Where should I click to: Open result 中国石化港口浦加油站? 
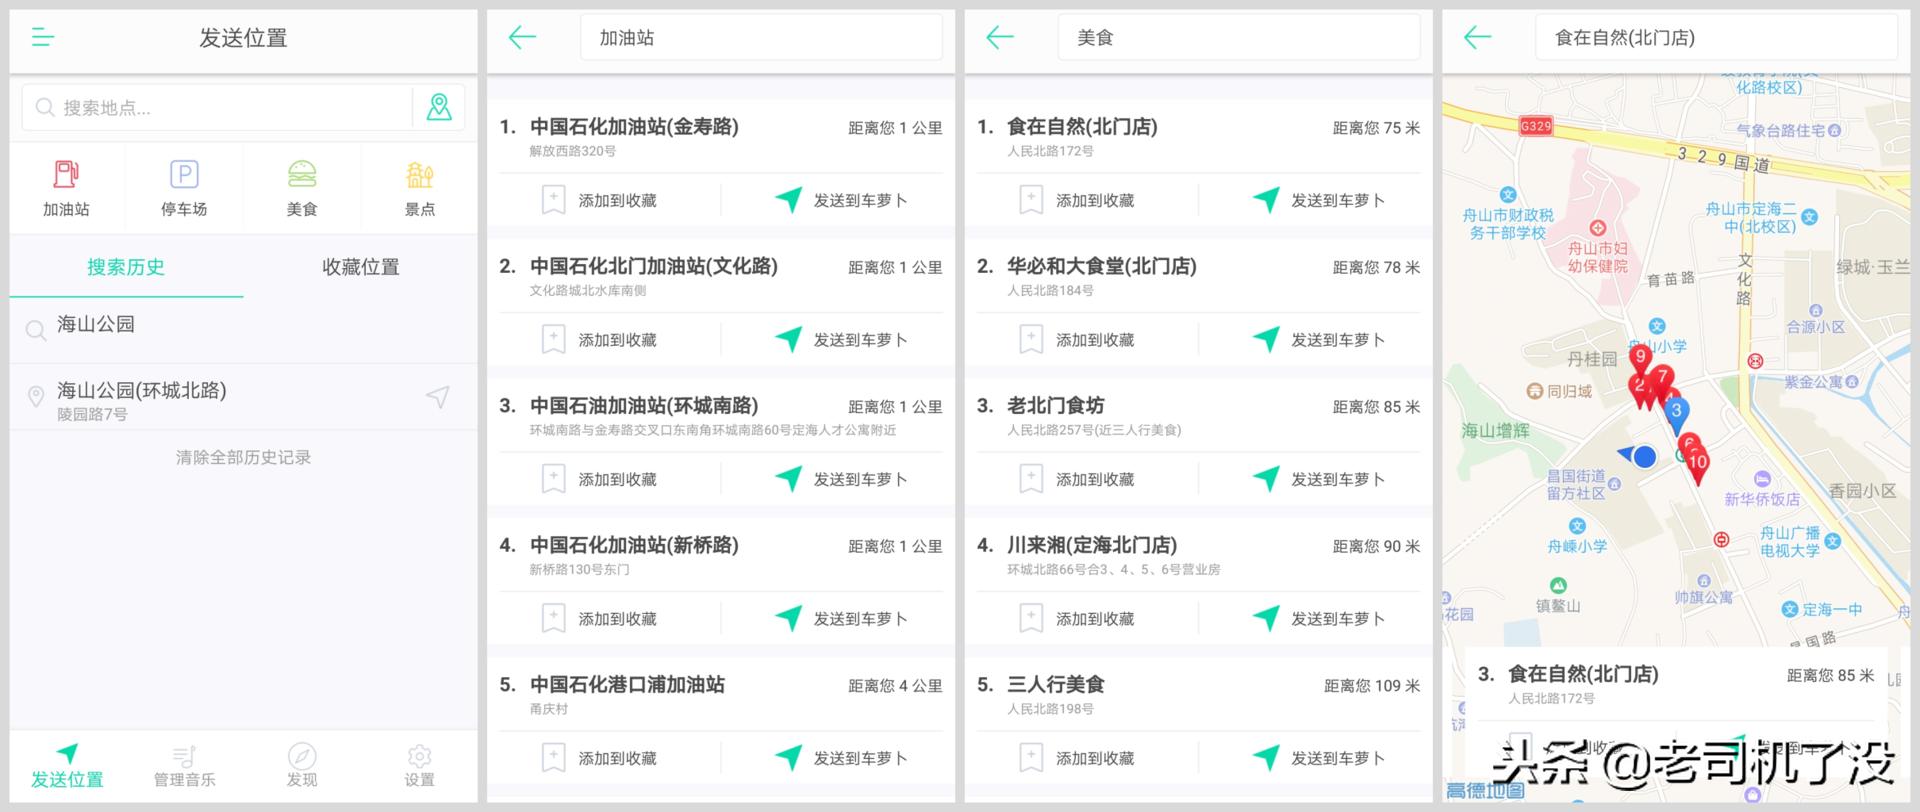point(720,694)
